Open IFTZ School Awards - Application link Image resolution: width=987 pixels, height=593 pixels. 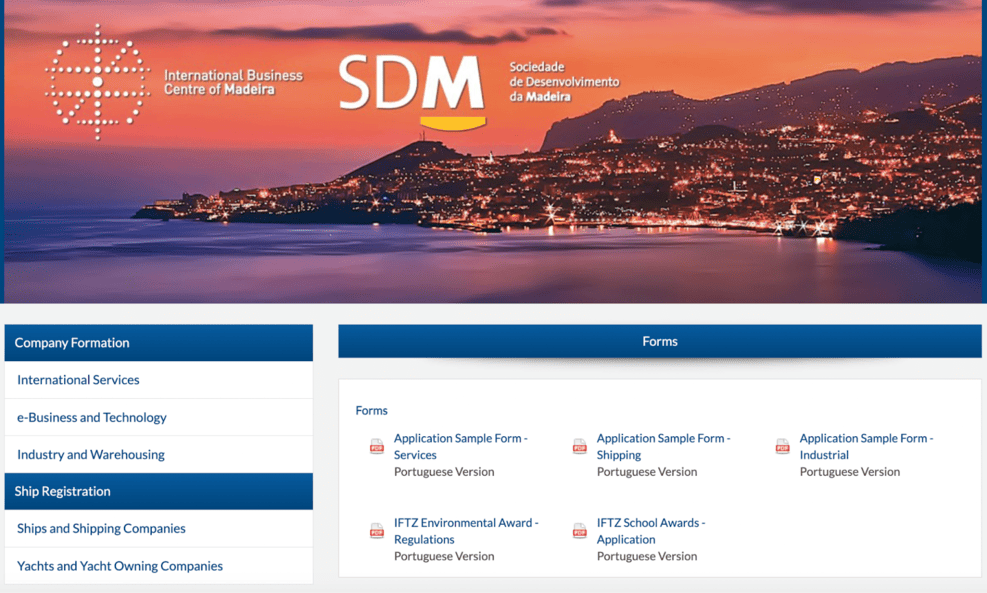point(650,530)
